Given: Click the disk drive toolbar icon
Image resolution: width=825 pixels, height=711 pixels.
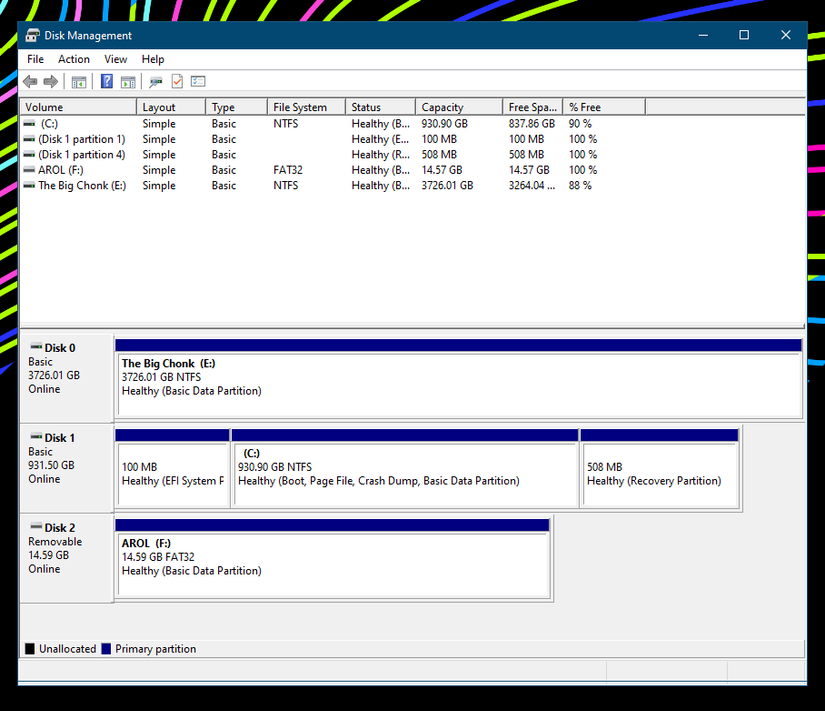Looking at the screenshot, I should (x=156, y=82).
